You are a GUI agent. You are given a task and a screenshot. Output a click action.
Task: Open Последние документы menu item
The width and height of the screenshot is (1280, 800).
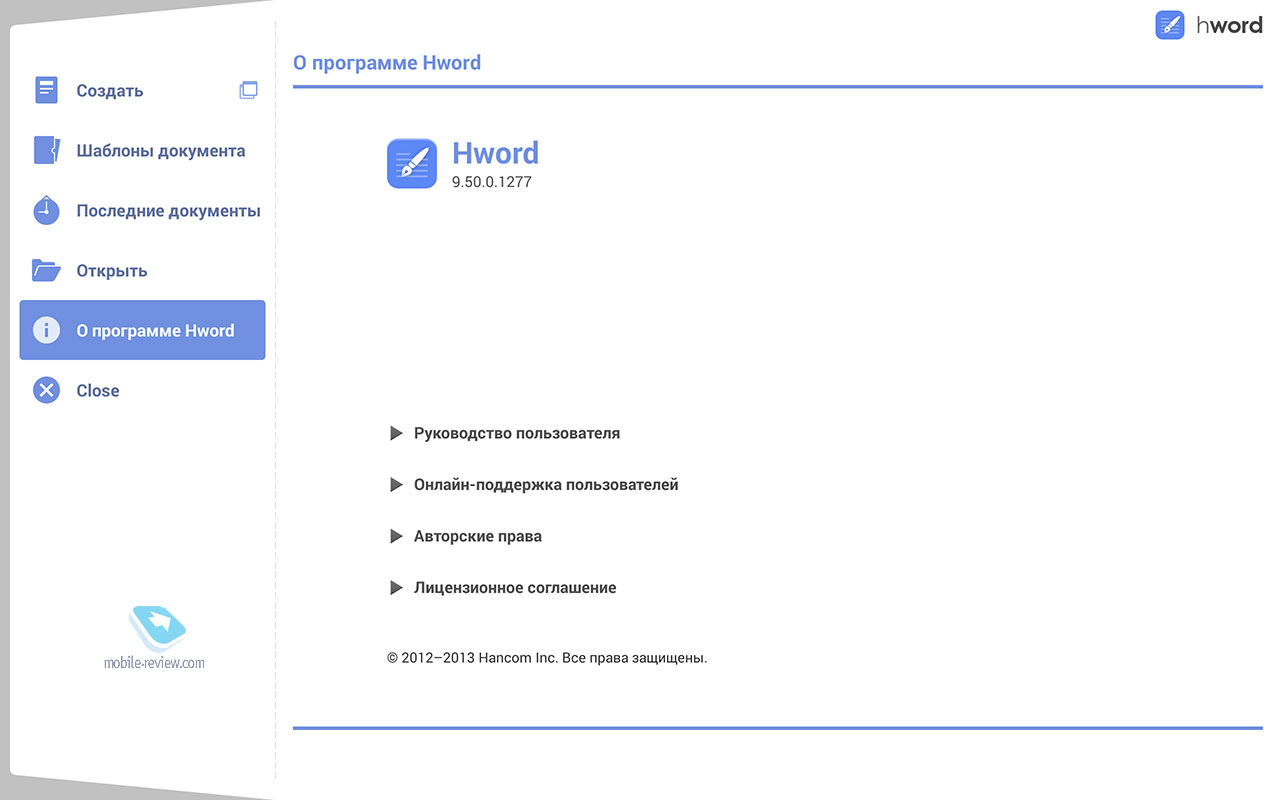click(x=142, y=211)
